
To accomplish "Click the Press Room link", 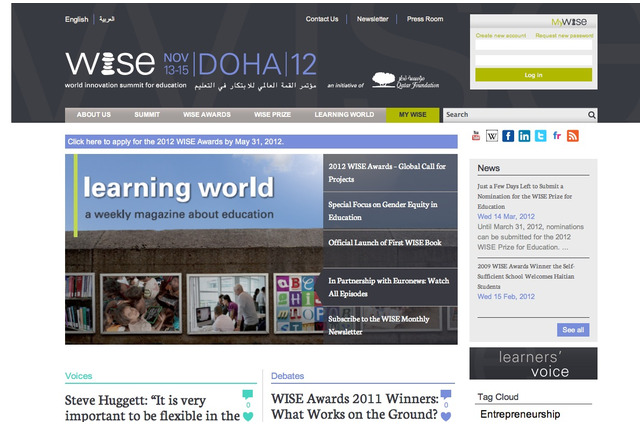I will pyautogui.click(x=425, y=19).
